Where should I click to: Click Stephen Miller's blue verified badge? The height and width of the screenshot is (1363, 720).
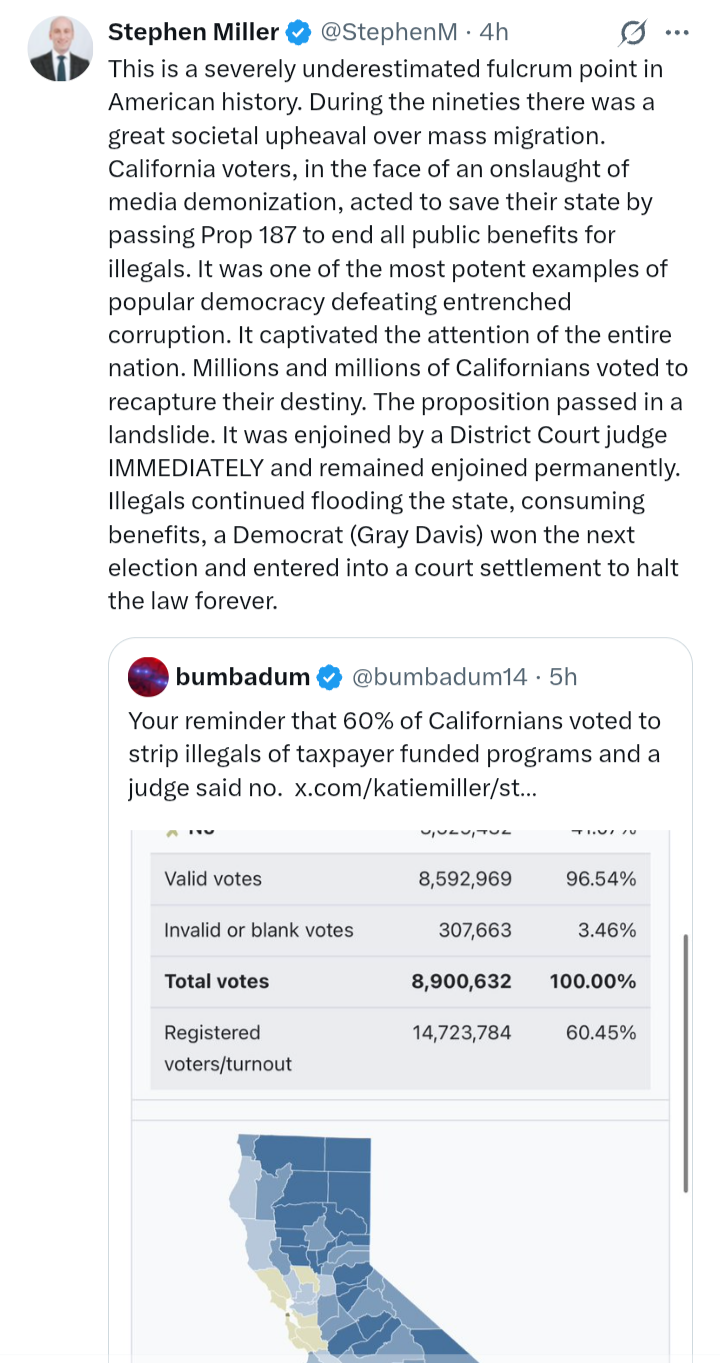(297, 33)
